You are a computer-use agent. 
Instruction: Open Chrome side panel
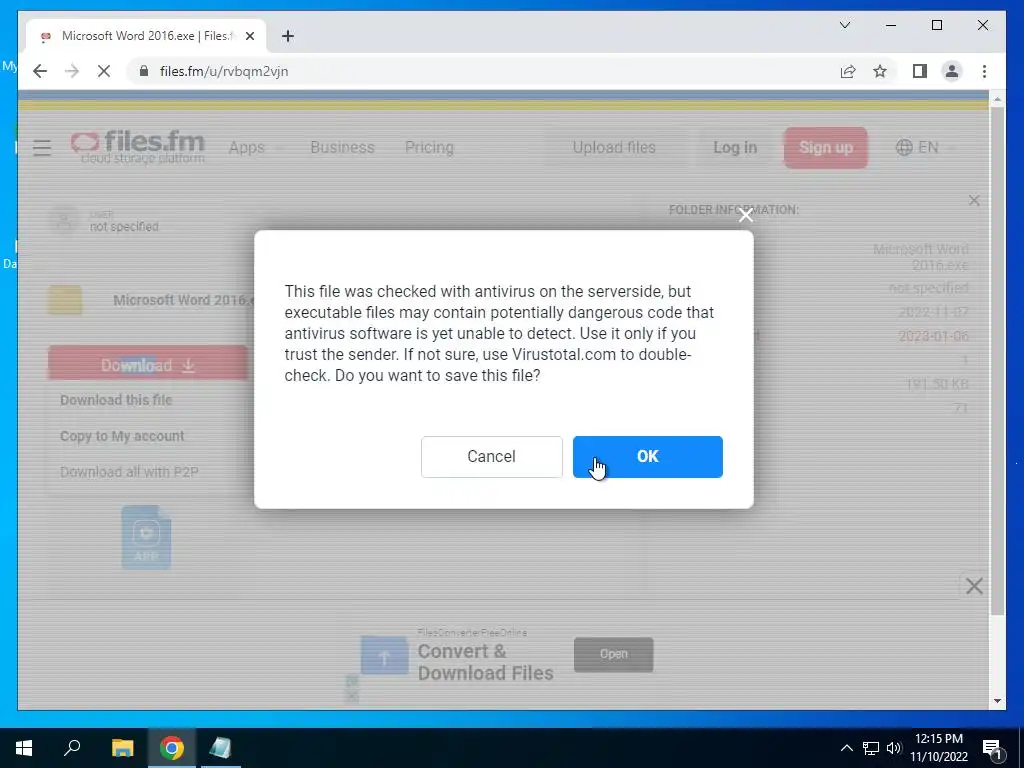click(920, 71)
